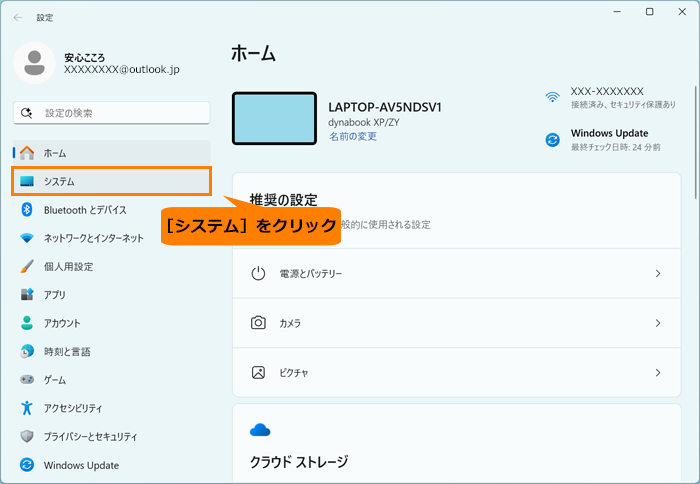Click the Bluetooth icon in sidebar
The width and height of the screenshot is (700, 484).
27,209
